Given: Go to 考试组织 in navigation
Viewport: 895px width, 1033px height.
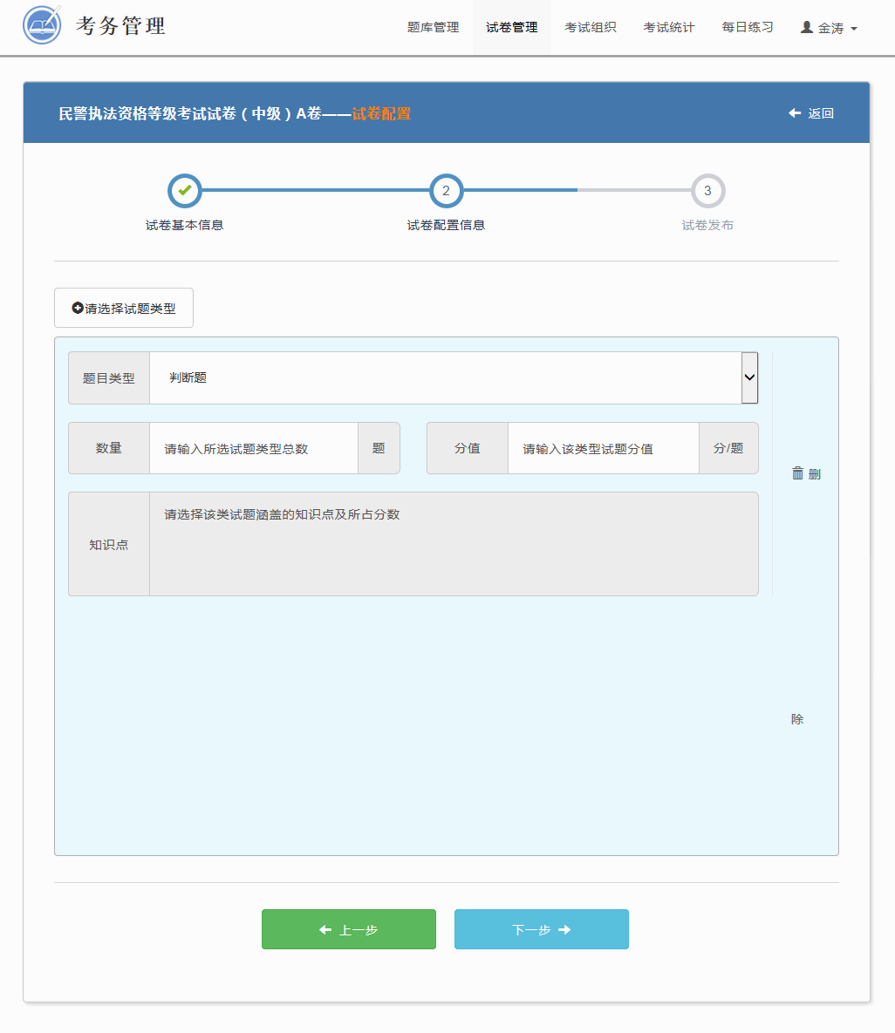Looking at the screenshot, I should pos(590,28).
